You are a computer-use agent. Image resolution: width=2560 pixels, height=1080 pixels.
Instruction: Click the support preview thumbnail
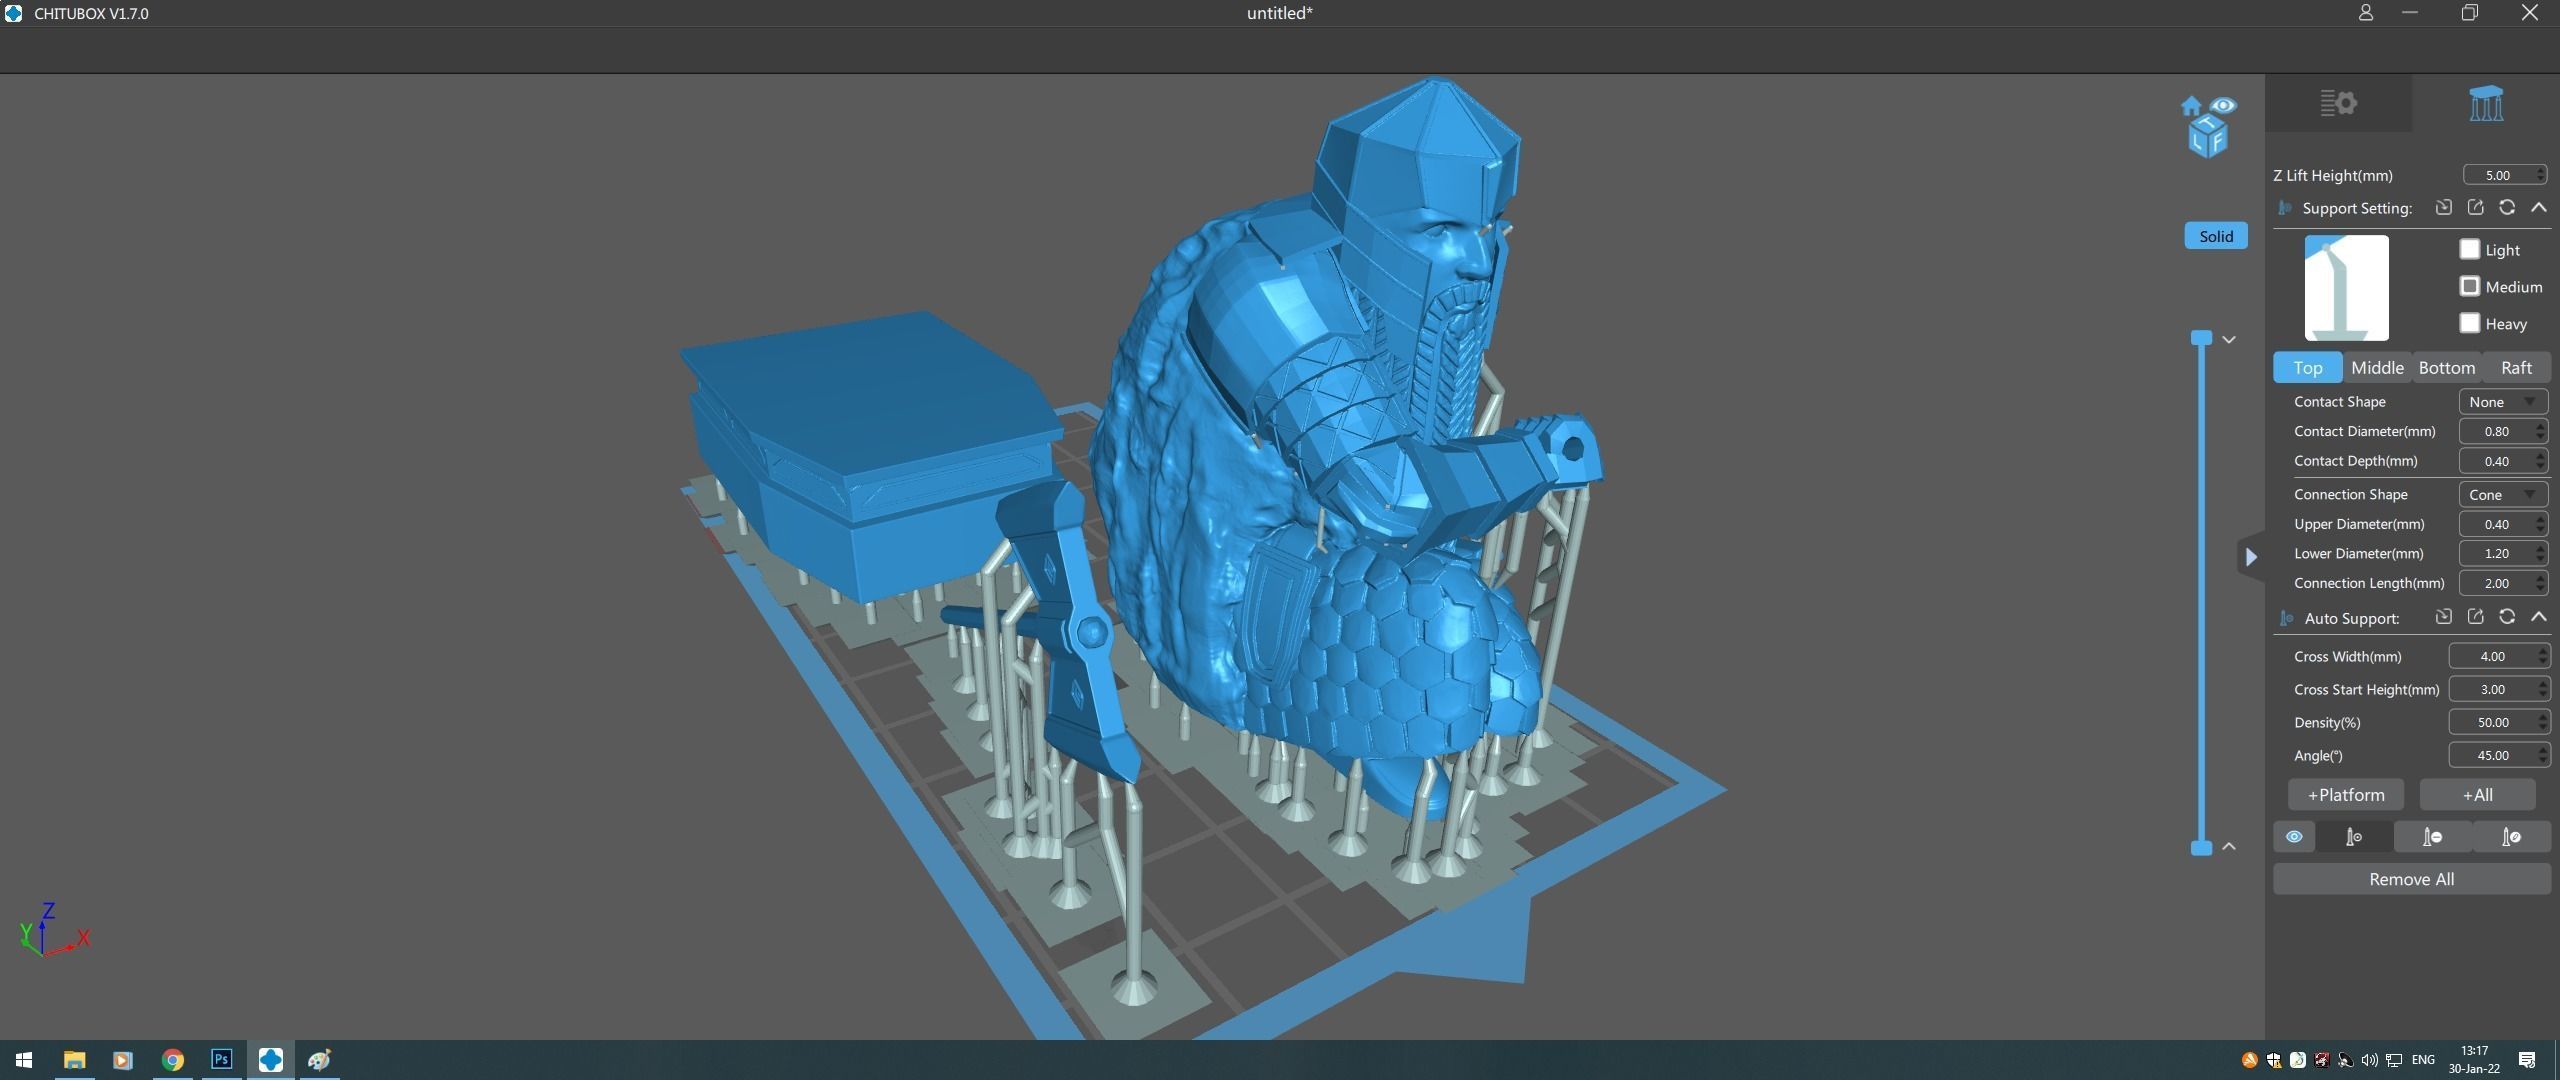(2346, 288)
